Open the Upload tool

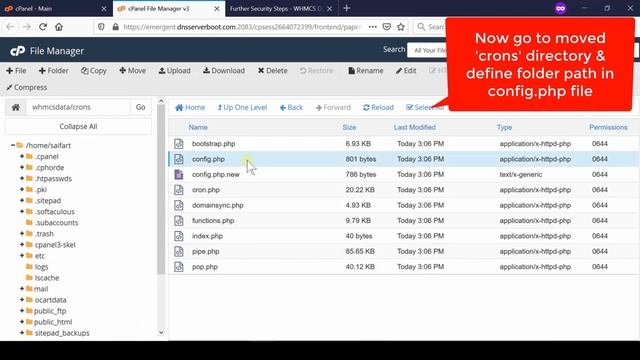174,71
